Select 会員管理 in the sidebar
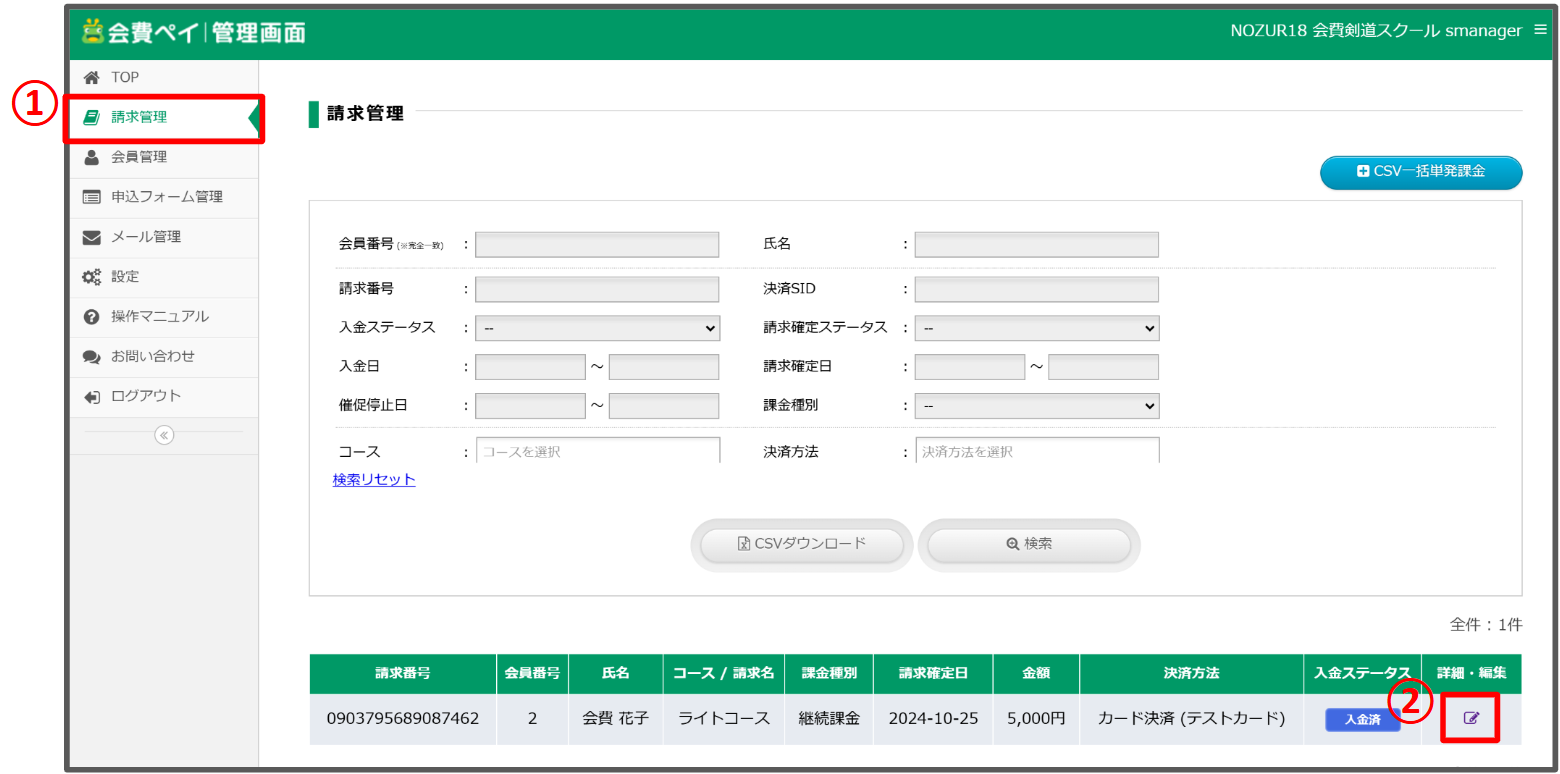This screenshot has height=774, width=1560. coord(139,157)
